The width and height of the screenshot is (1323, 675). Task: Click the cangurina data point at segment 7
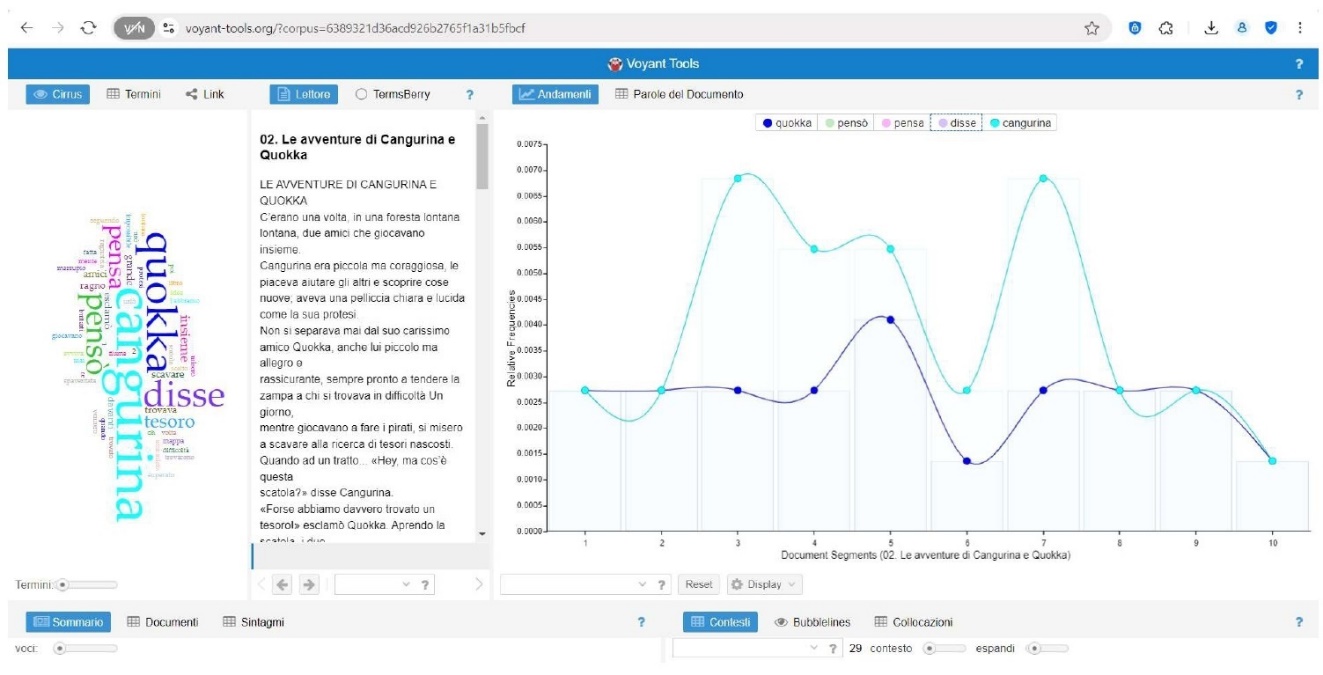coord(1043,178)
